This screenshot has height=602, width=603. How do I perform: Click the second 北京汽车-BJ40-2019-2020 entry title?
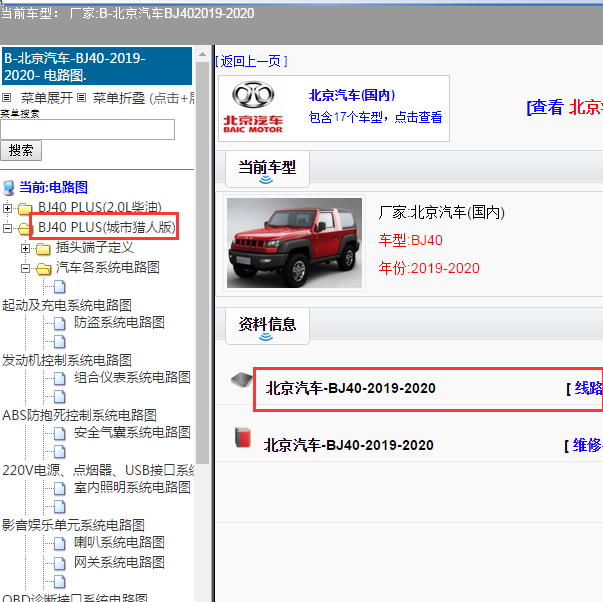click(348, 445)
